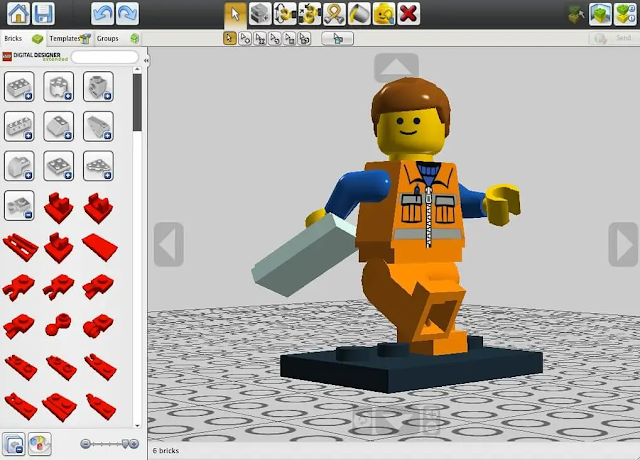Pick the red ball joint piece
This screenshot has width=640, height=460.
tap(58, 324)
